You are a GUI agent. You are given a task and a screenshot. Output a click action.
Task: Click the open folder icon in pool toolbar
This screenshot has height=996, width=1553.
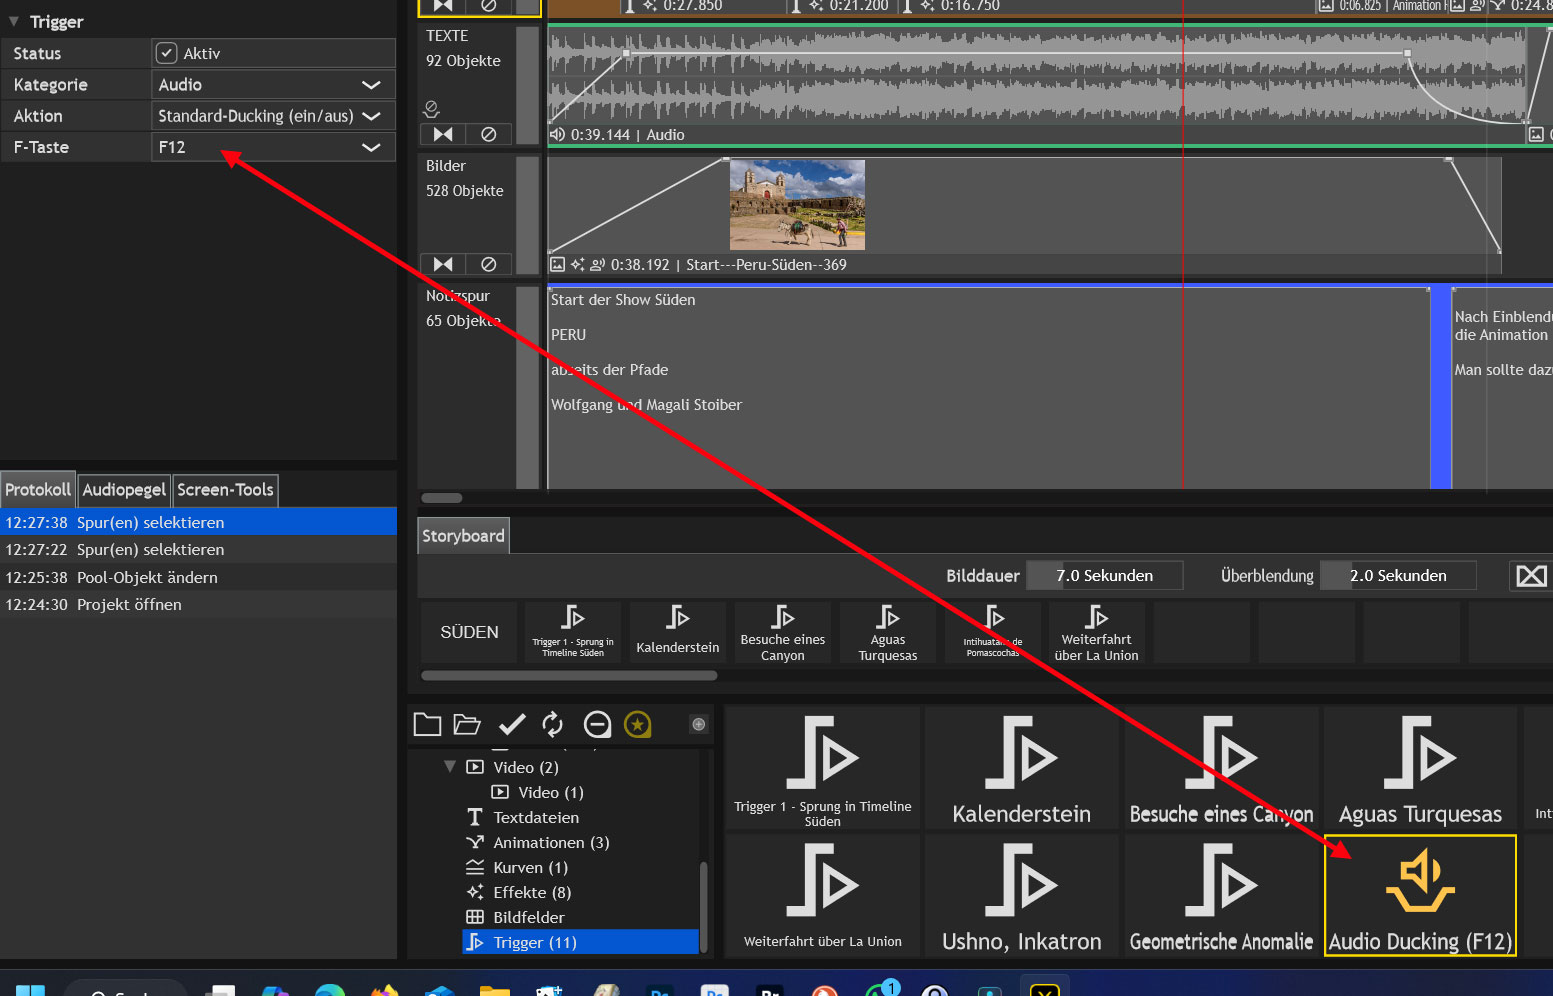click(x=467, y=724)
